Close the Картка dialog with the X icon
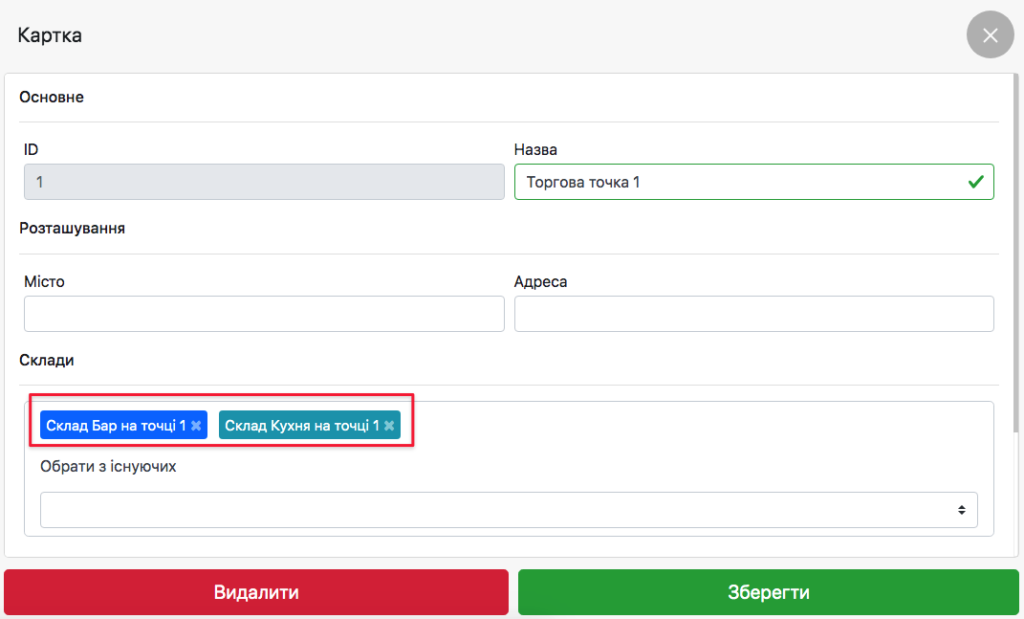Image resolution: width=1024 pixels, height=619 pixels. pyautogui.click(x=990, y=36)
